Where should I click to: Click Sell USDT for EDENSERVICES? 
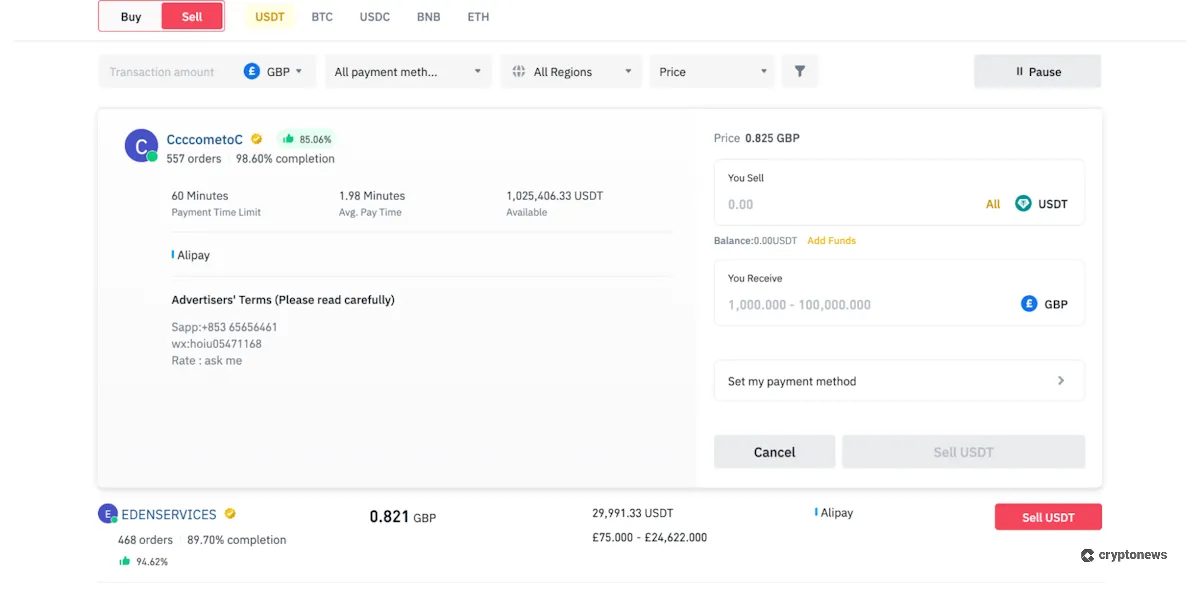click(x=1048, y=517)
